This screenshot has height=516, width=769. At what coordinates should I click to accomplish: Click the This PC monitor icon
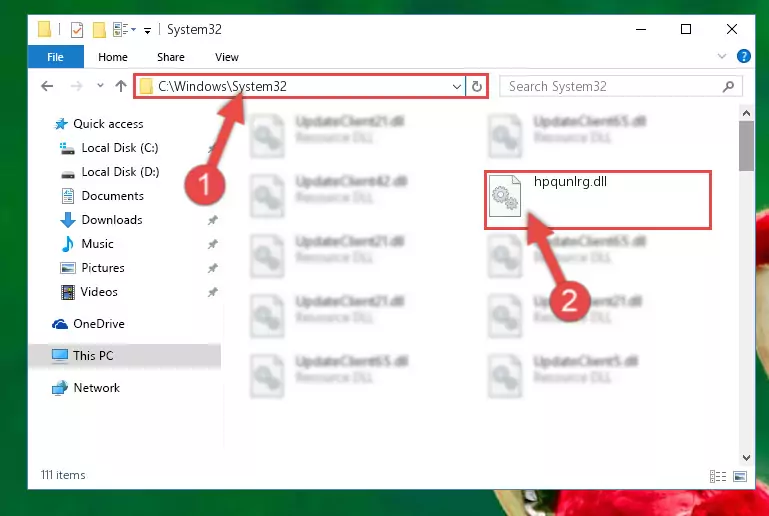point(60,356)
